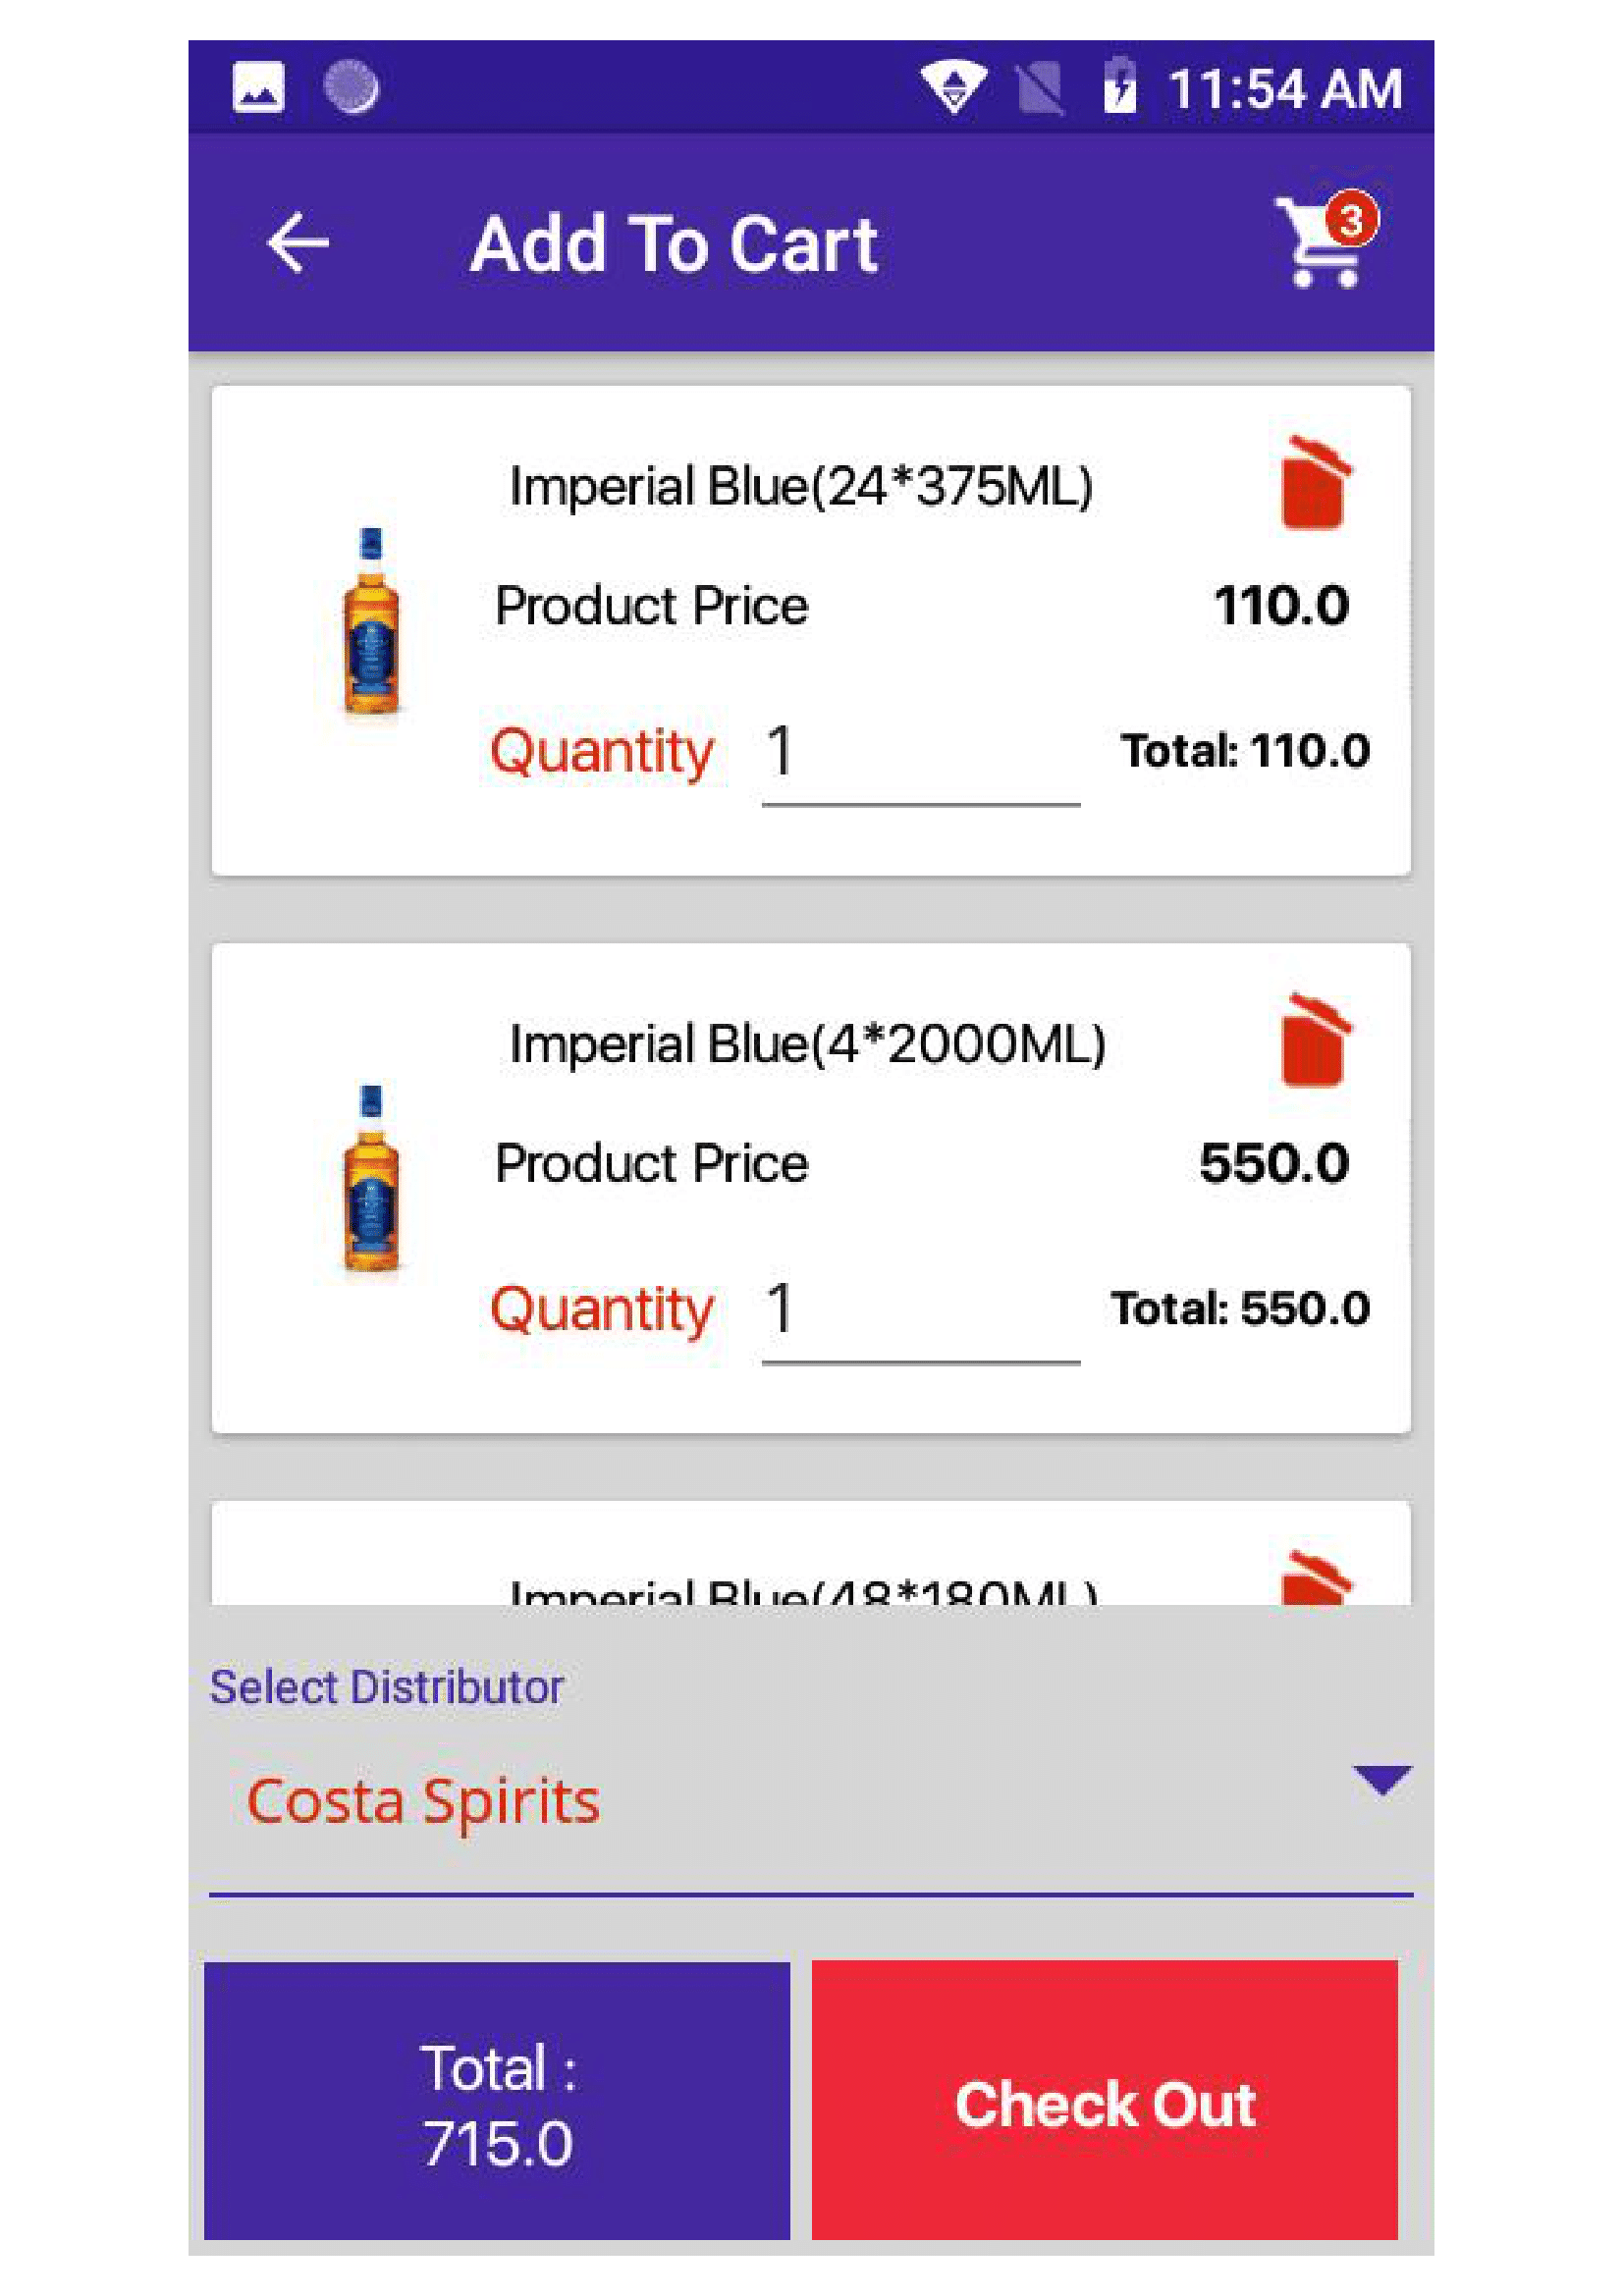Tap the back arrow in header
The height and width of the screenshot is (2296, 1623).
tap(298, 243)
